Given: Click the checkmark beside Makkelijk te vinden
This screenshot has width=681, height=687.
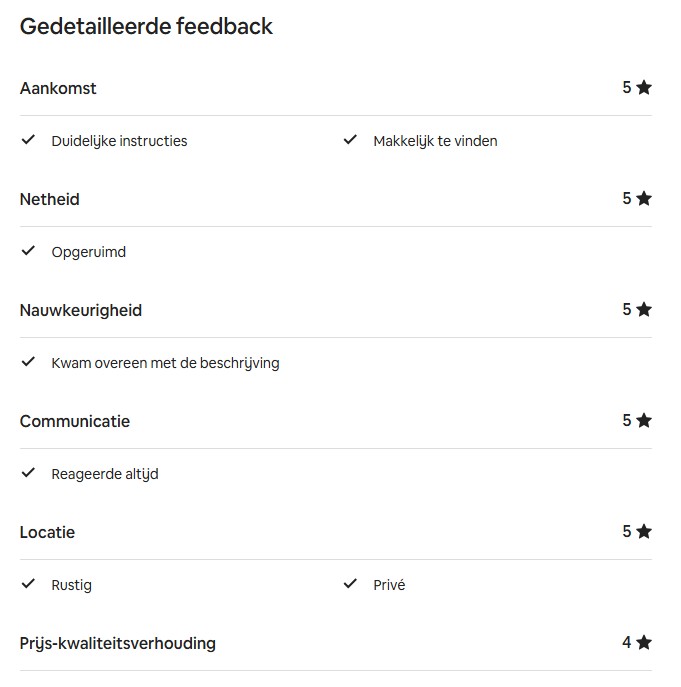Looking at the screenshot, I should click(x=350, y=140).
